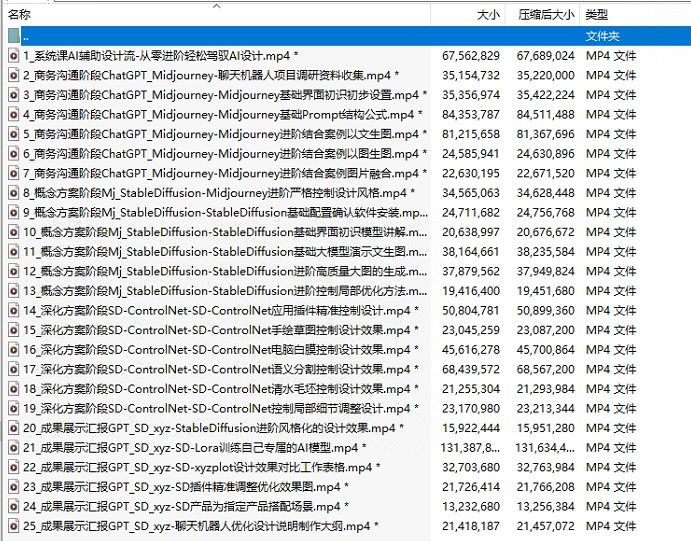Click the MP4 icon of file 4_商务沟通阶段
Image resolution: width=691 pixels, height=541 pixels.
pos(13,115)
